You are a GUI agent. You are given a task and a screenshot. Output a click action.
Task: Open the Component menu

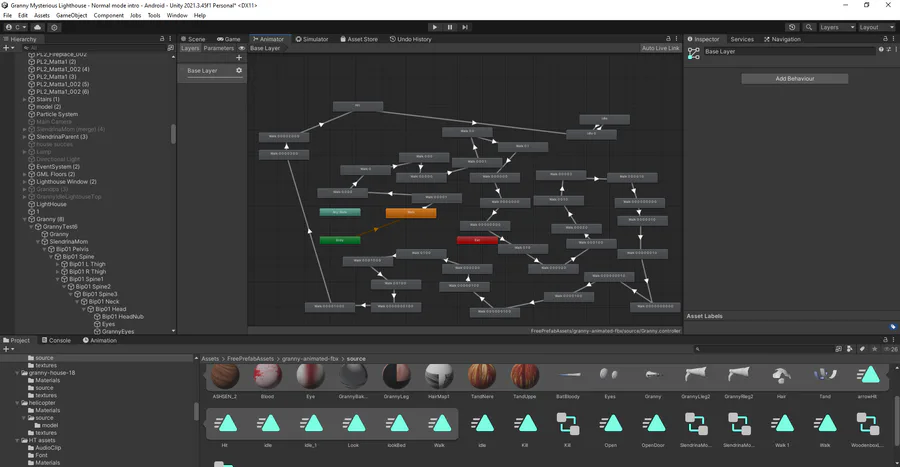coord(108,15)
